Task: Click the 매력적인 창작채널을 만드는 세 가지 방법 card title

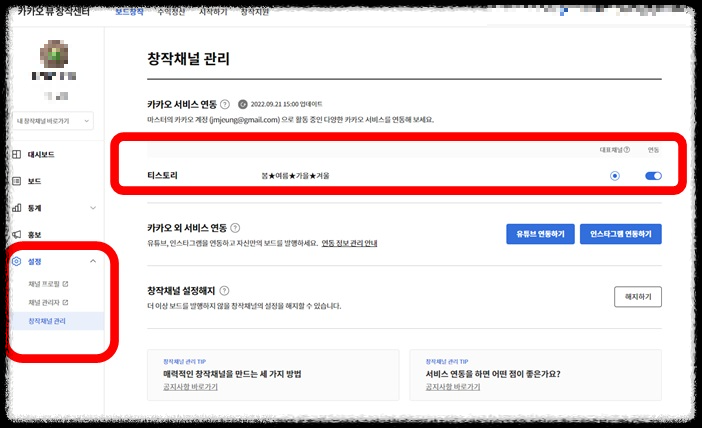Action: tap(232, 374)
